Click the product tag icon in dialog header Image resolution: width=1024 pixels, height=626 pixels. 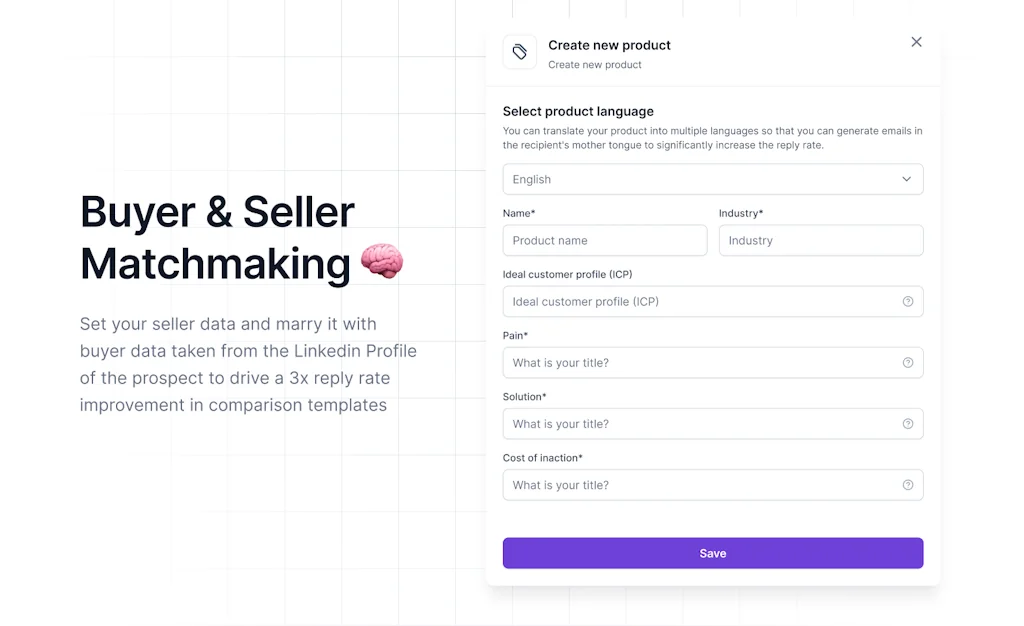coord(519,52)
